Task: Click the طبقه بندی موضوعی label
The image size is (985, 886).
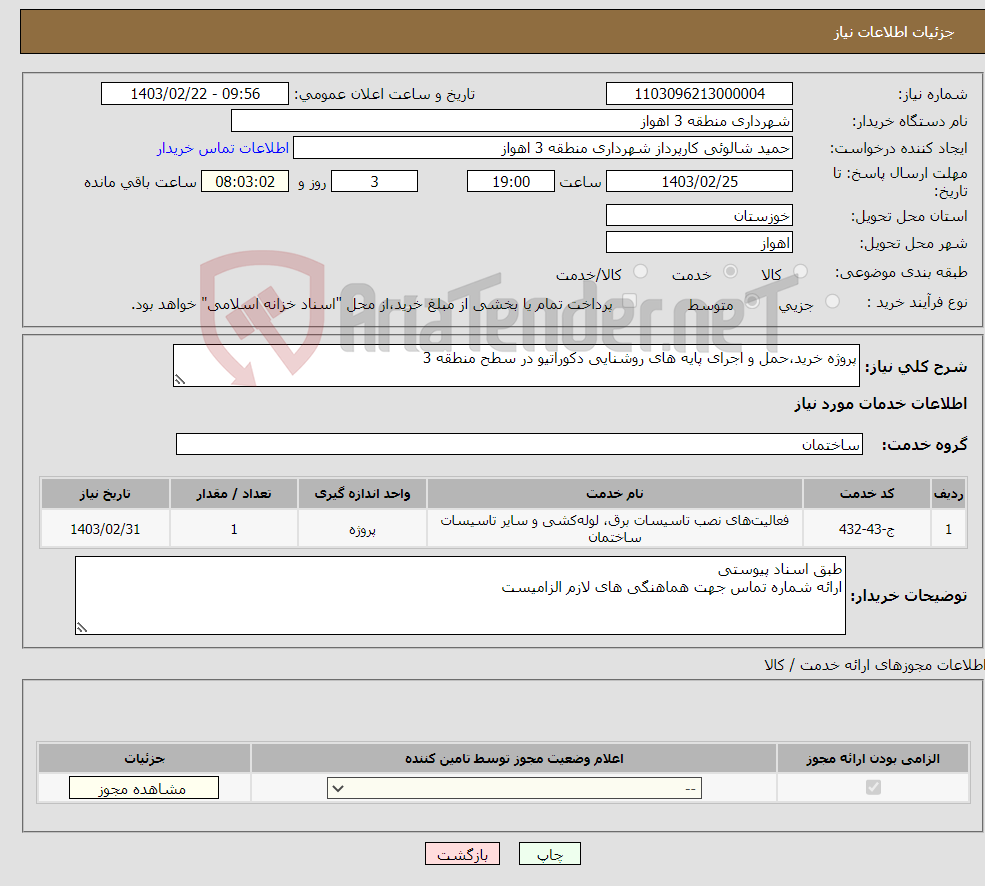Action: point(901,273)
